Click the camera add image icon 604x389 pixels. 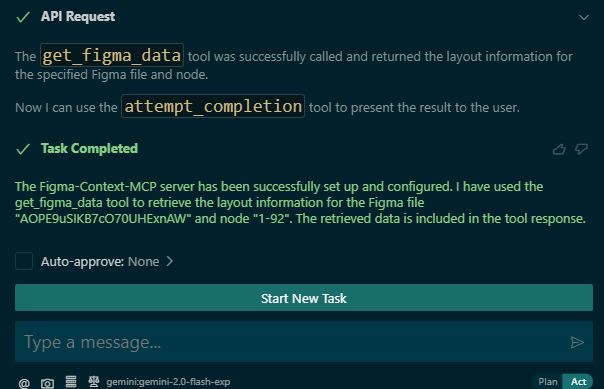coord(47,383)
